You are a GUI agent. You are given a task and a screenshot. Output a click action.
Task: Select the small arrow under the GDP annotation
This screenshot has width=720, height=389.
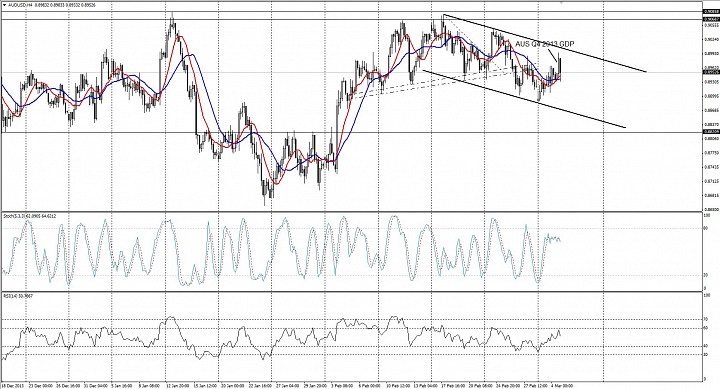point(551,56)
